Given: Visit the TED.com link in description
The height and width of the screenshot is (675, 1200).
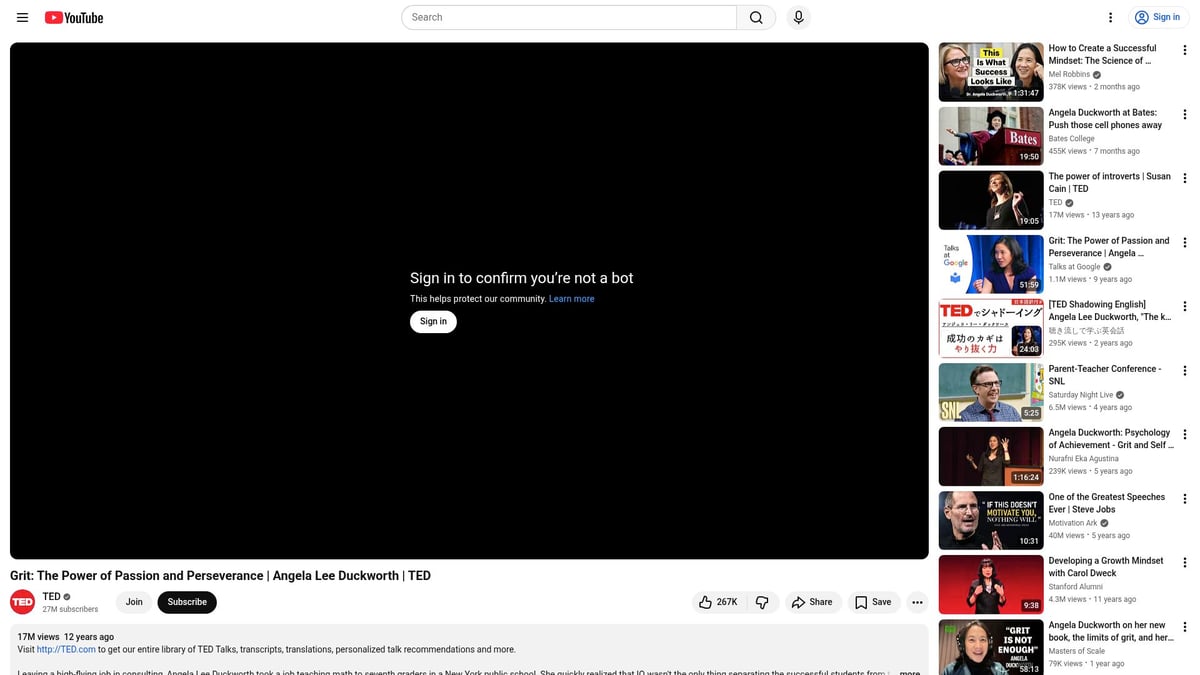Looking at the screenshot, I should 66,649.
